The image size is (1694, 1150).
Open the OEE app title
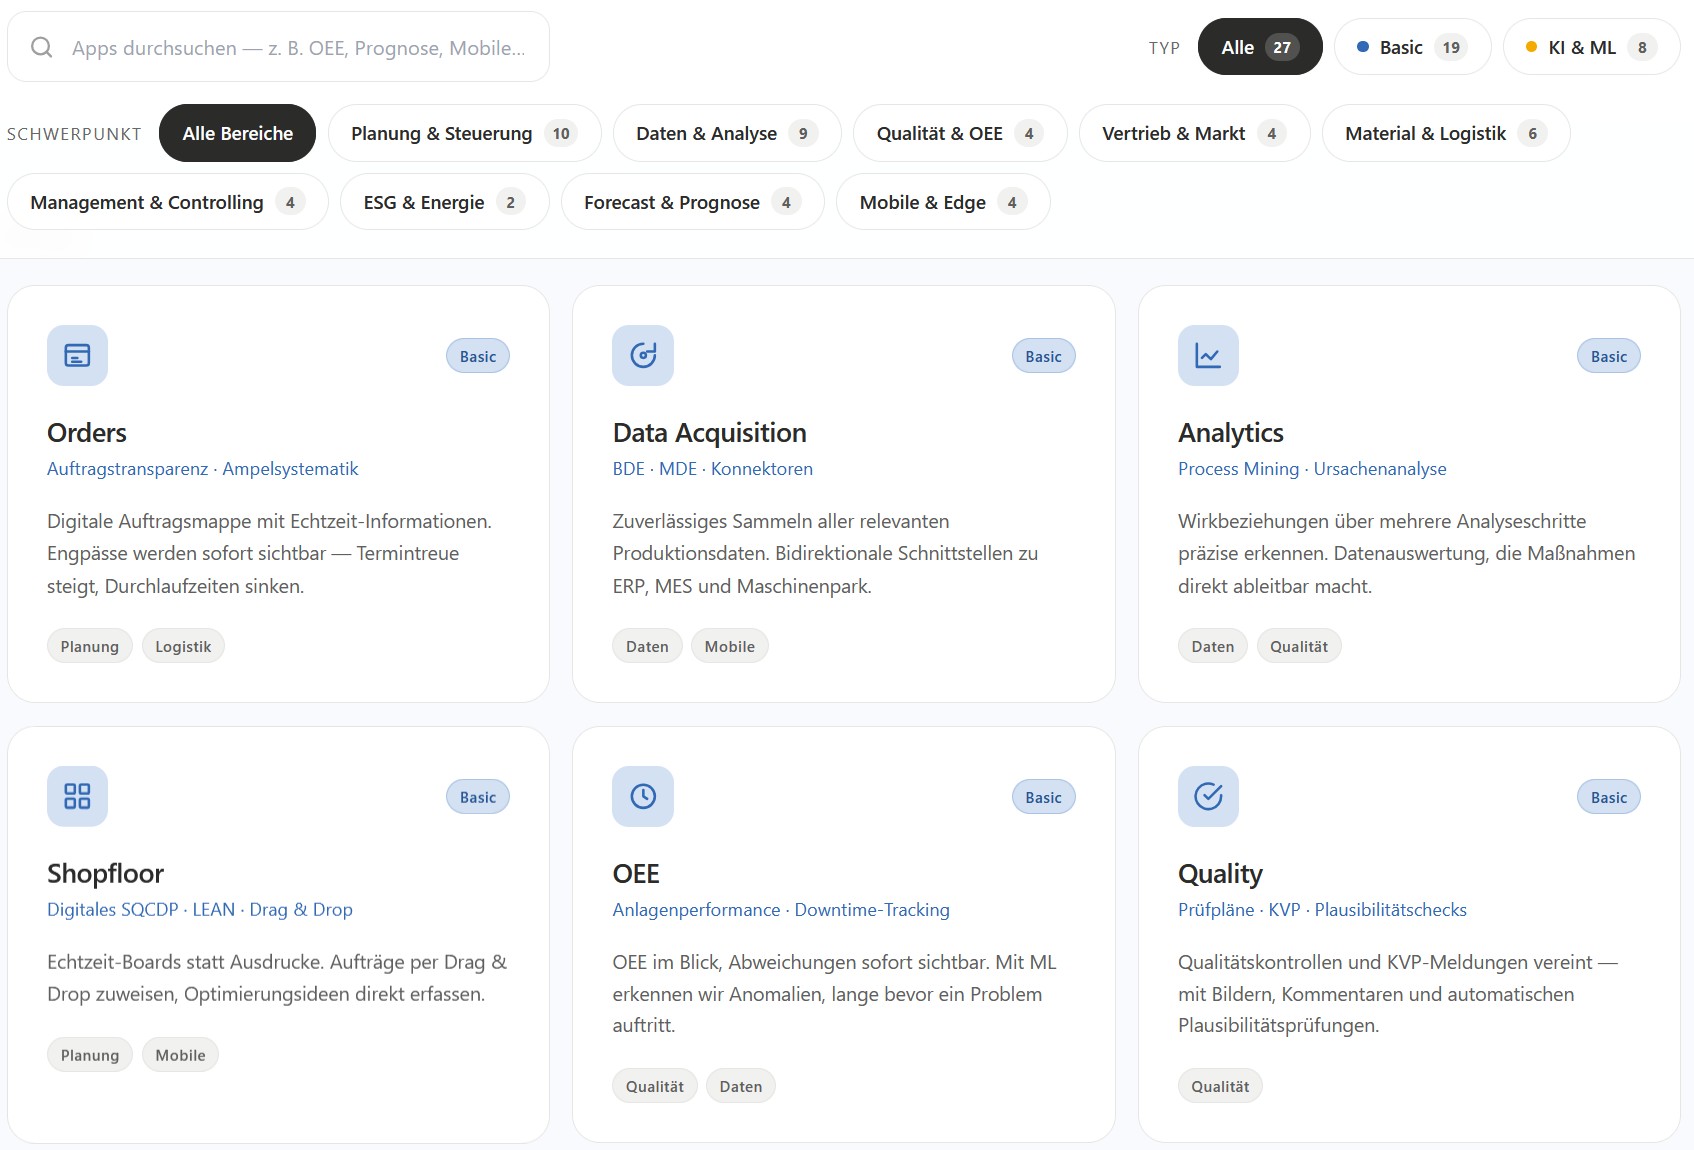tap(636, 874)
